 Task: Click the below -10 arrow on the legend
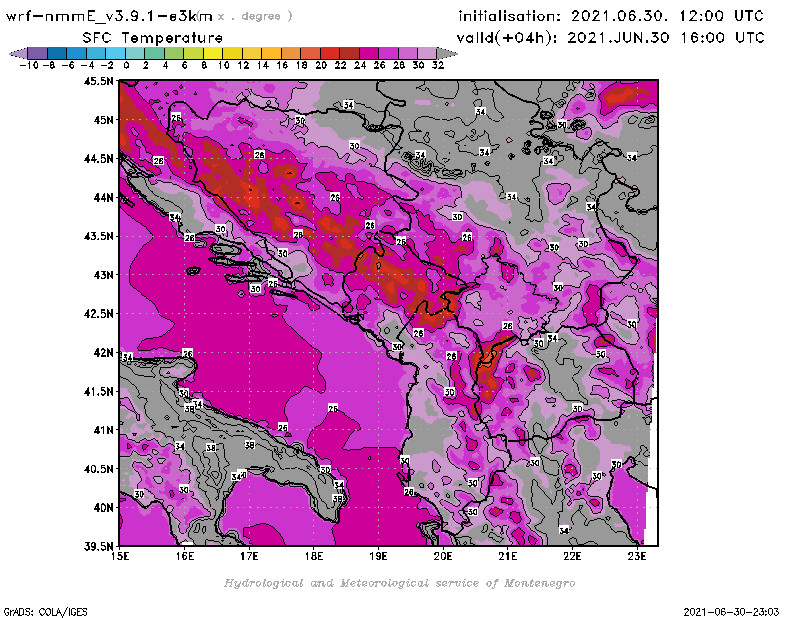coord(18,54)
